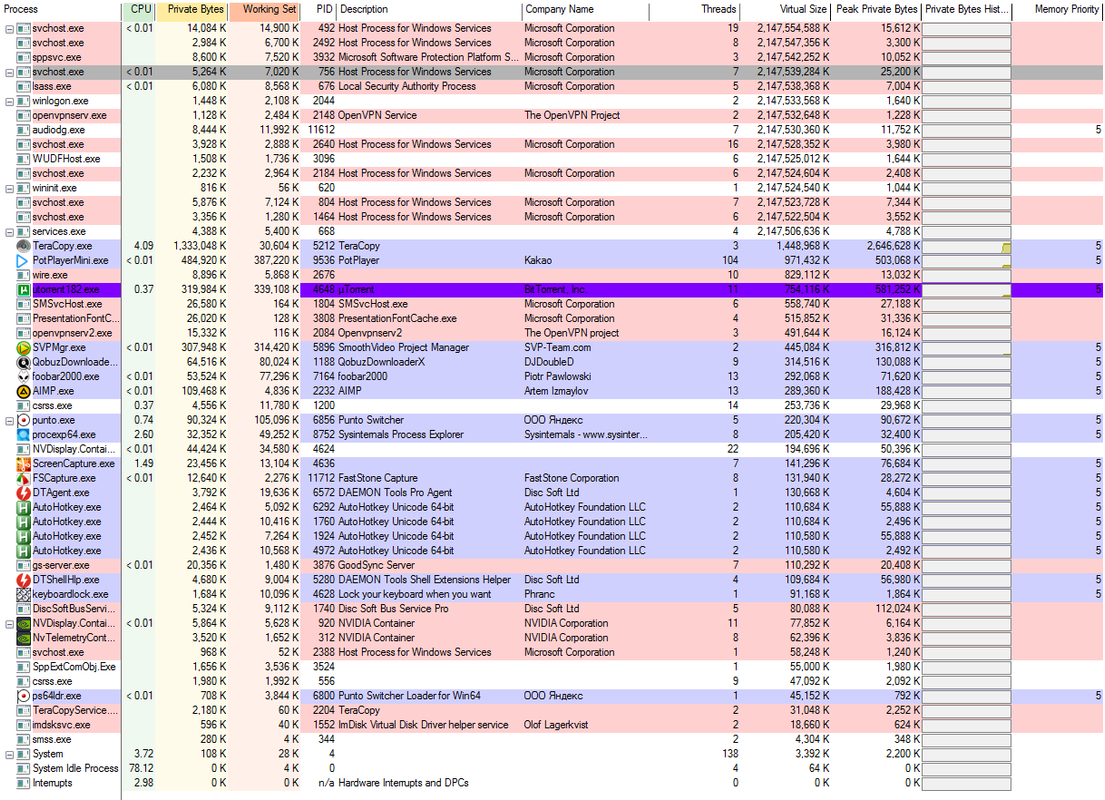The image size is (1105, 800).
Task: Click the procexp64.exe magnifier icon
Action: (x=23, y=435)
